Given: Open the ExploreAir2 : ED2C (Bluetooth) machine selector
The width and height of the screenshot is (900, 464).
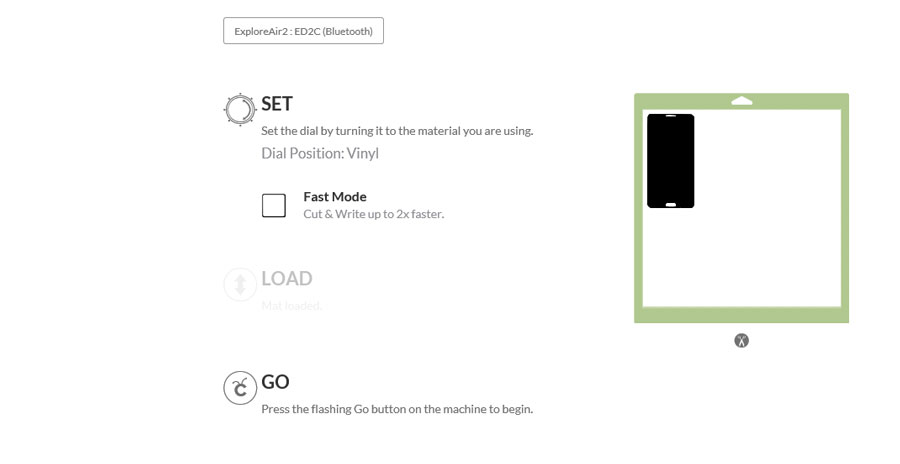Looking at the screenshot, I should [303, 31].
